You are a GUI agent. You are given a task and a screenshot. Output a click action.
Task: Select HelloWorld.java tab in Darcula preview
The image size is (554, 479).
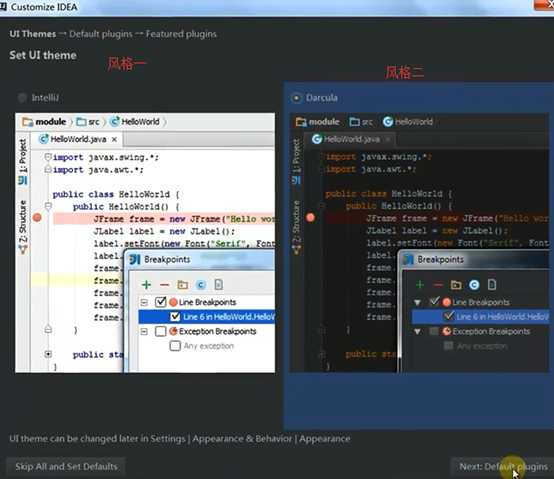350,139
